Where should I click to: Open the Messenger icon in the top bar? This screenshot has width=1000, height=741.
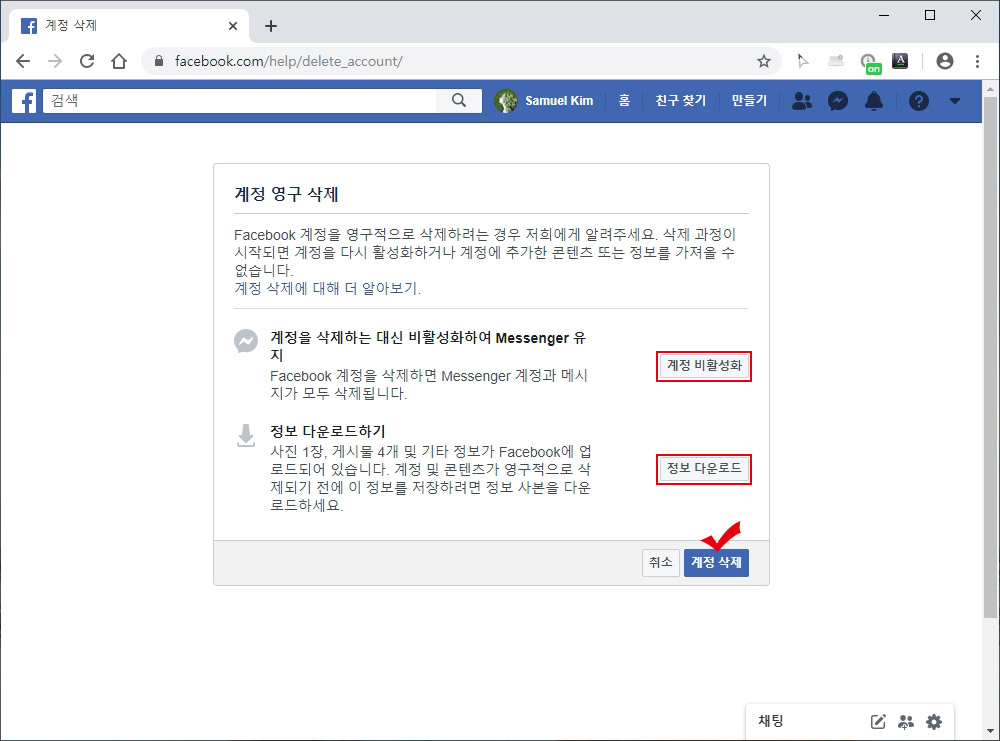point(837,101)
